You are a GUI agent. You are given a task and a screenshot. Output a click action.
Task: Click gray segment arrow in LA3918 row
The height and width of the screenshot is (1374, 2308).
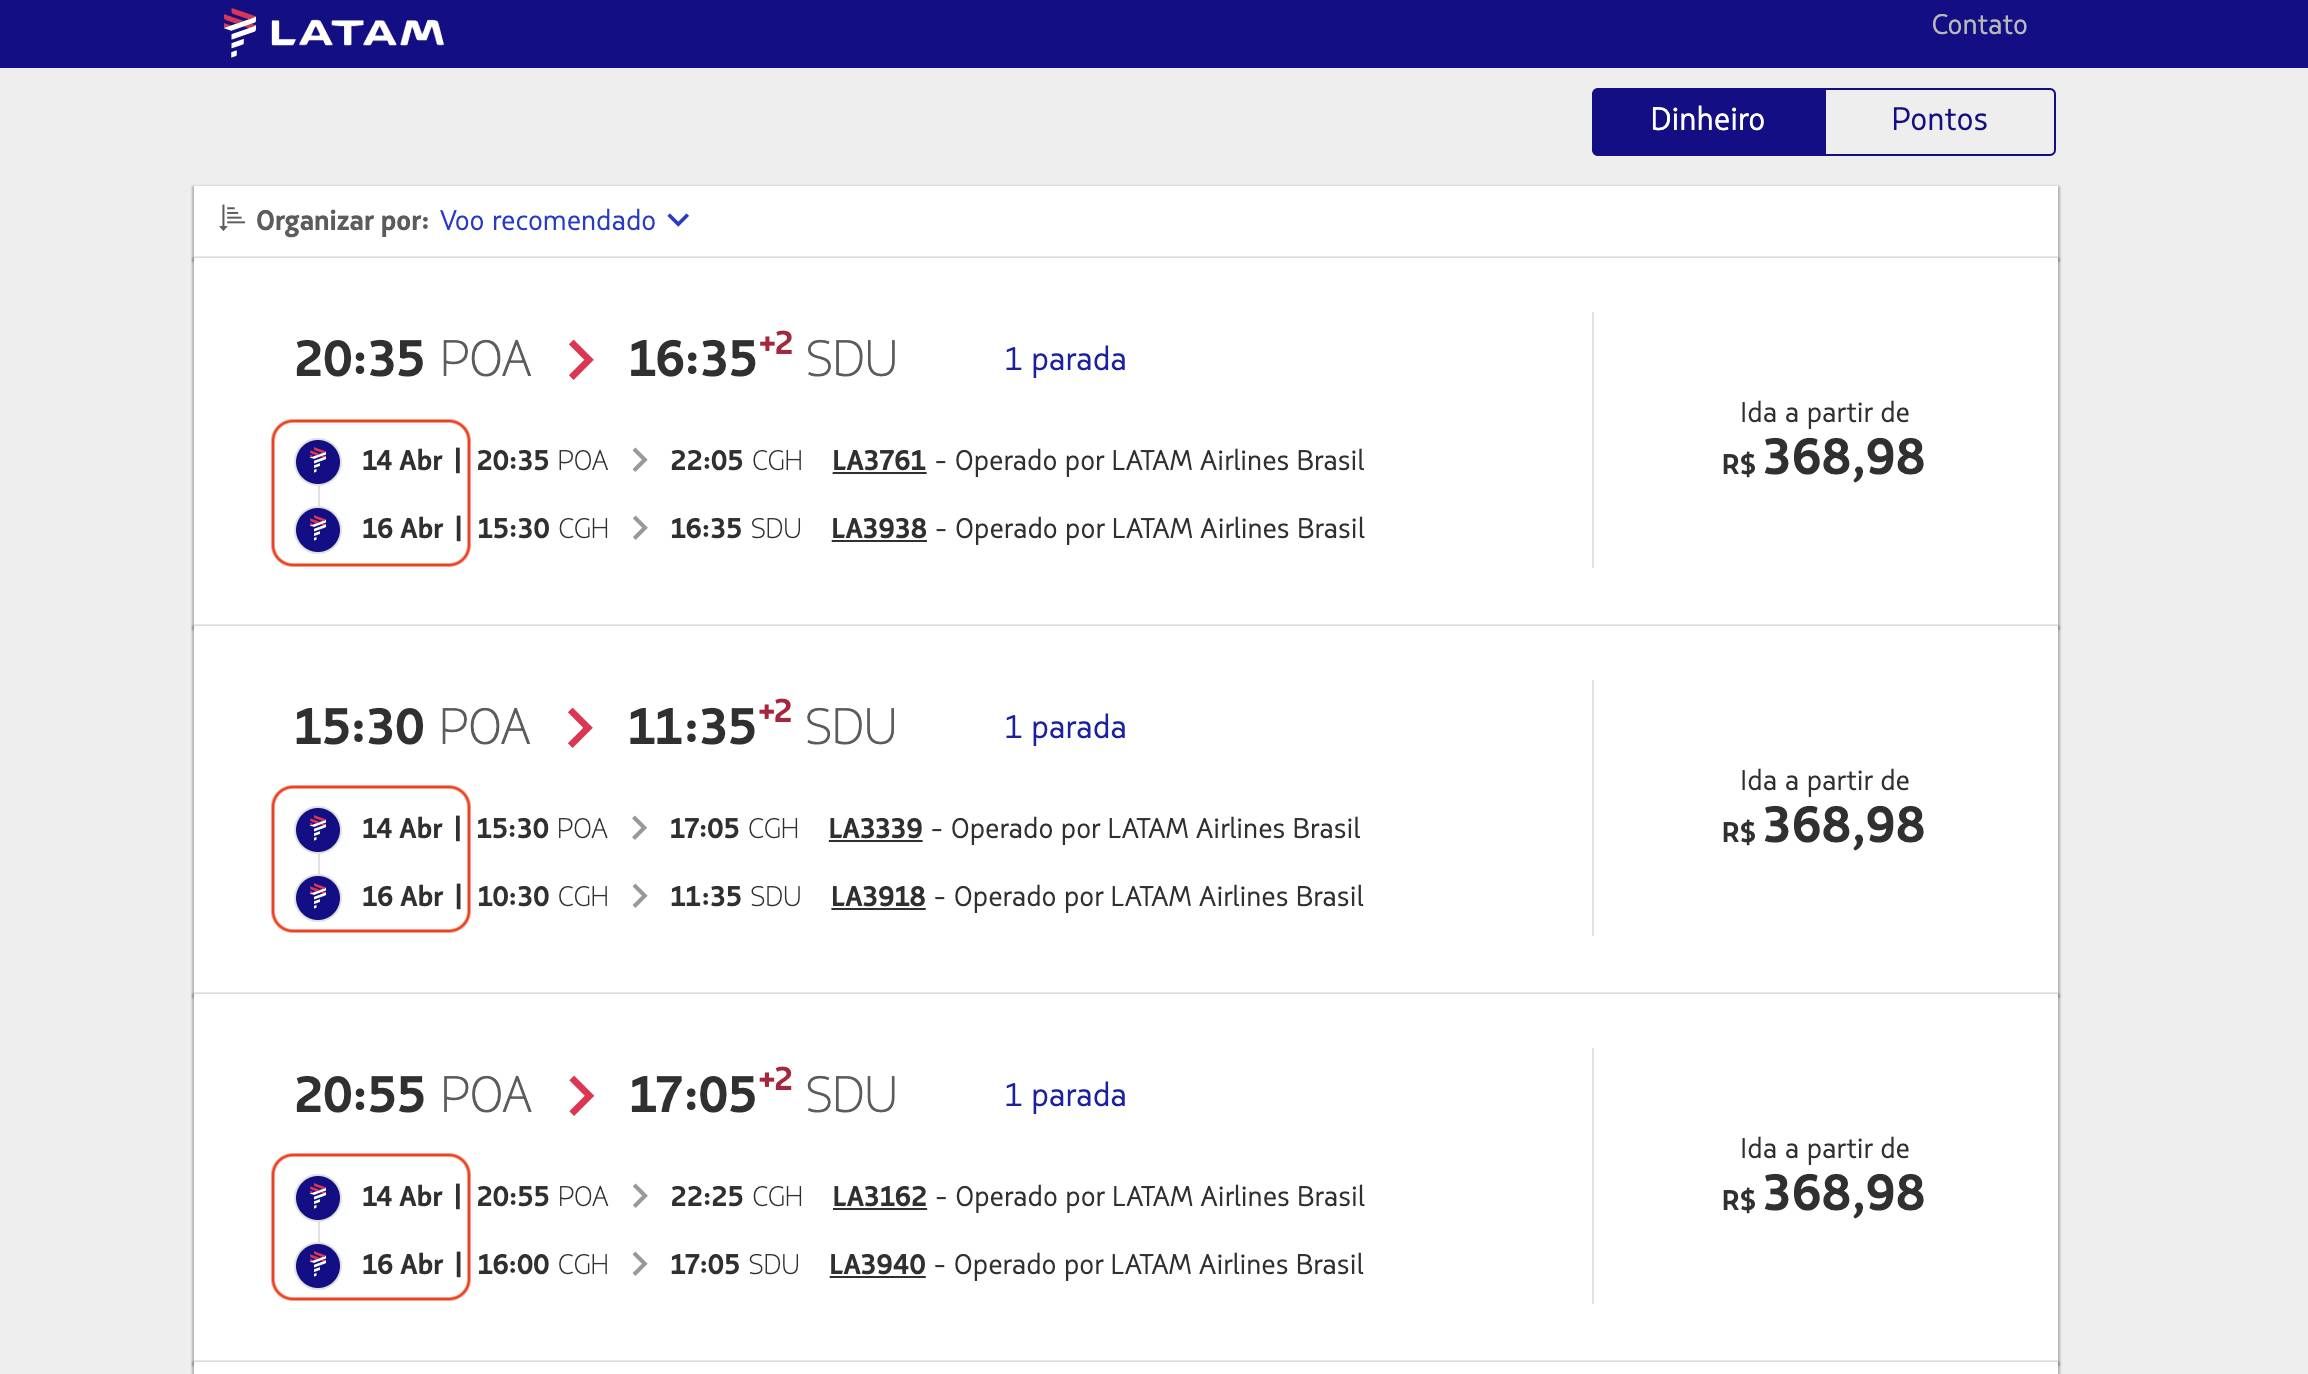[640, 897]
